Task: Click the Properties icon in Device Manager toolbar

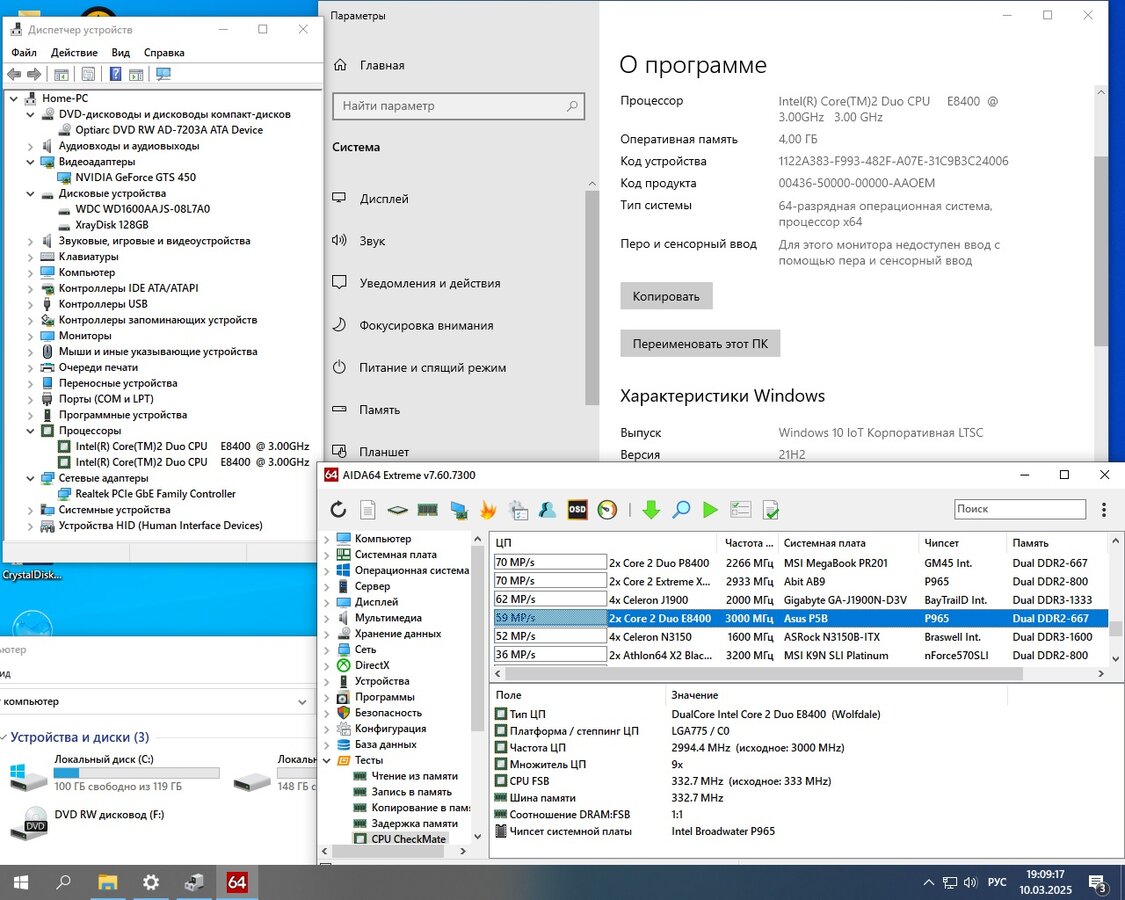Action: [x=88, y=74]
